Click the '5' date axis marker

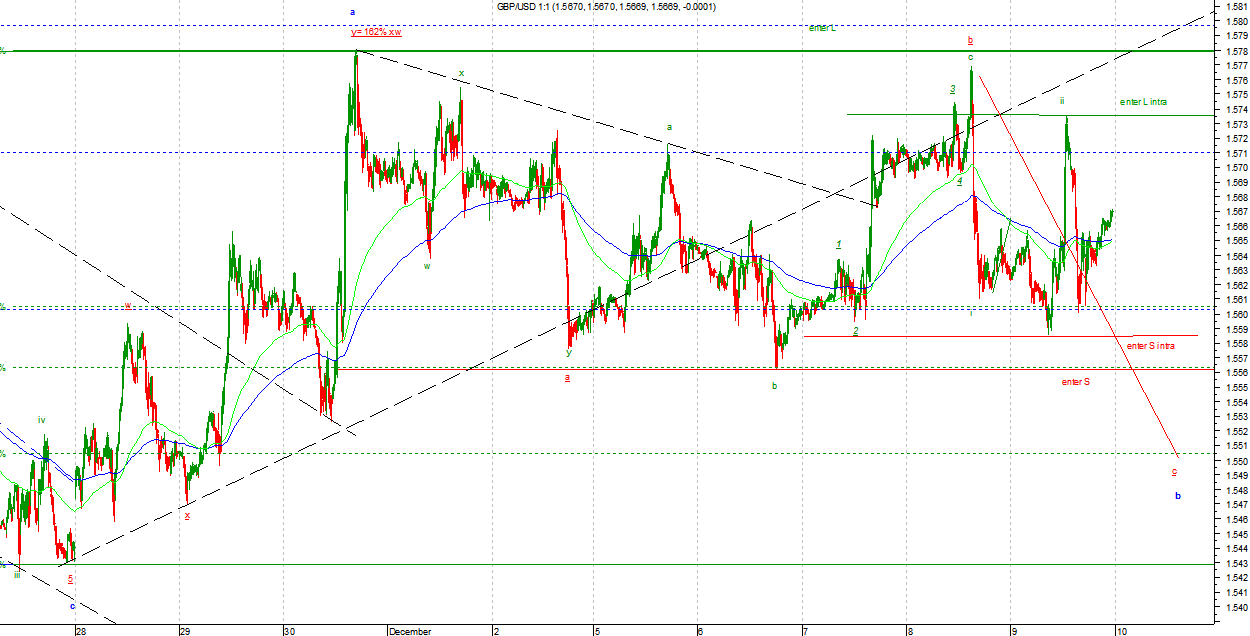click(597, 631)
